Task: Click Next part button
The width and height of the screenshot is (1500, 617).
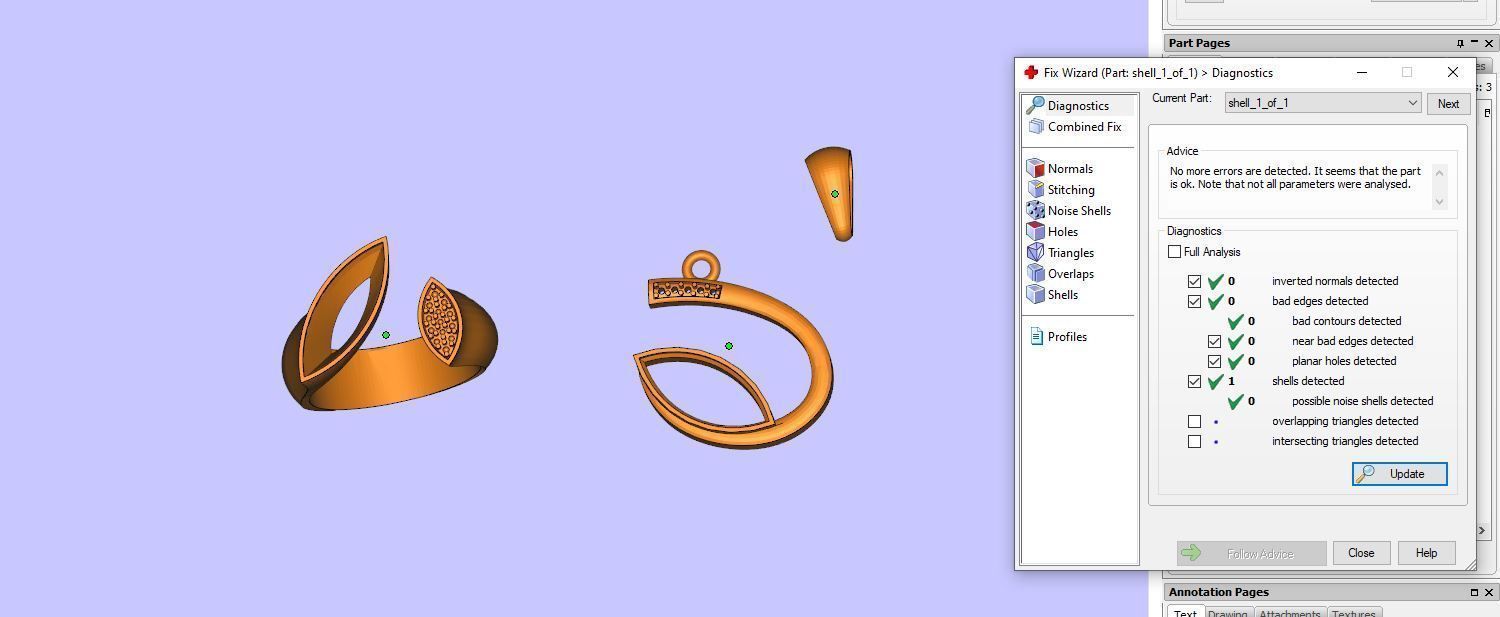Action: [1448, 104]
